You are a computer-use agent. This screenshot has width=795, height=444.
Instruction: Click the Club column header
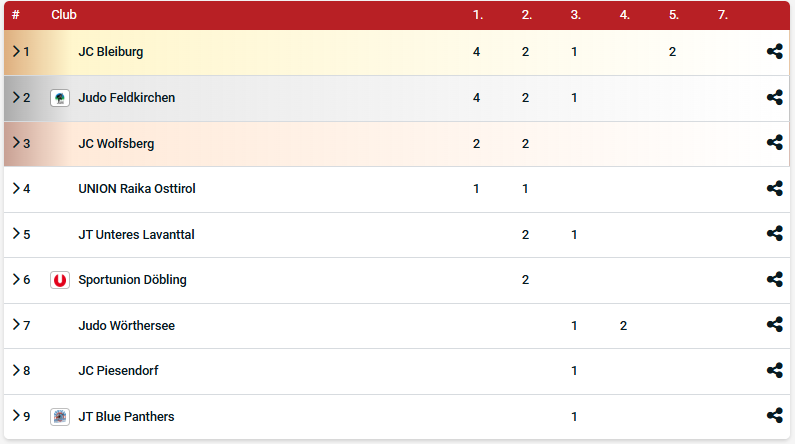pyautogui.click(x=64, y=15)
